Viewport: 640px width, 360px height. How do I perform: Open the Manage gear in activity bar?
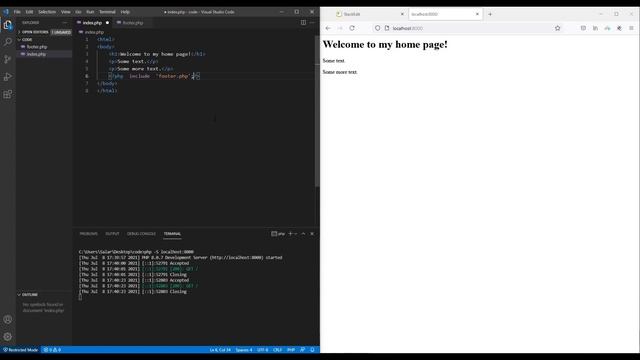(8, 336)
